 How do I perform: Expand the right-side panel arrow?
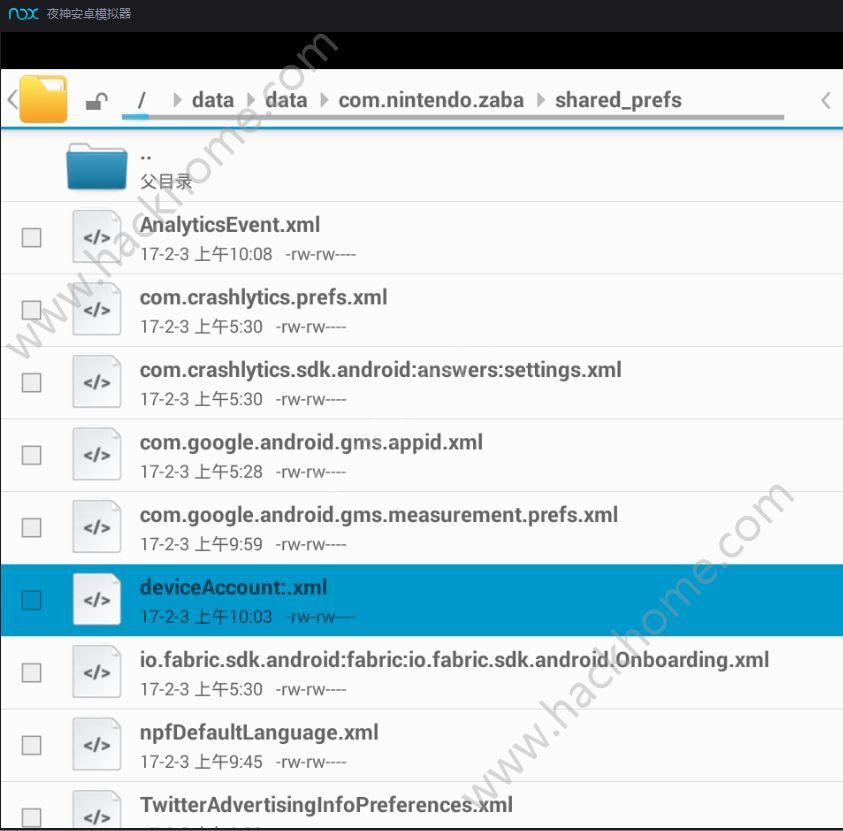click(x=825, y=100)
